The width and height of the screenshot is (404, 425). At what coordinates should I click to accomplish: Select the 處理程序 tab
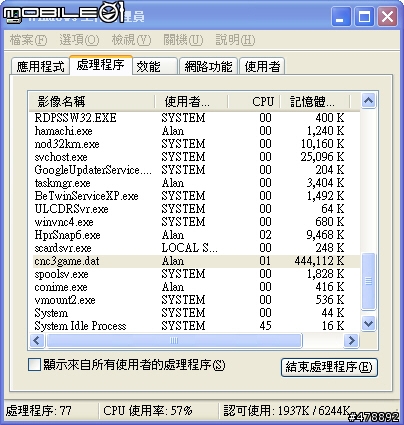click(x=101, y=65)
